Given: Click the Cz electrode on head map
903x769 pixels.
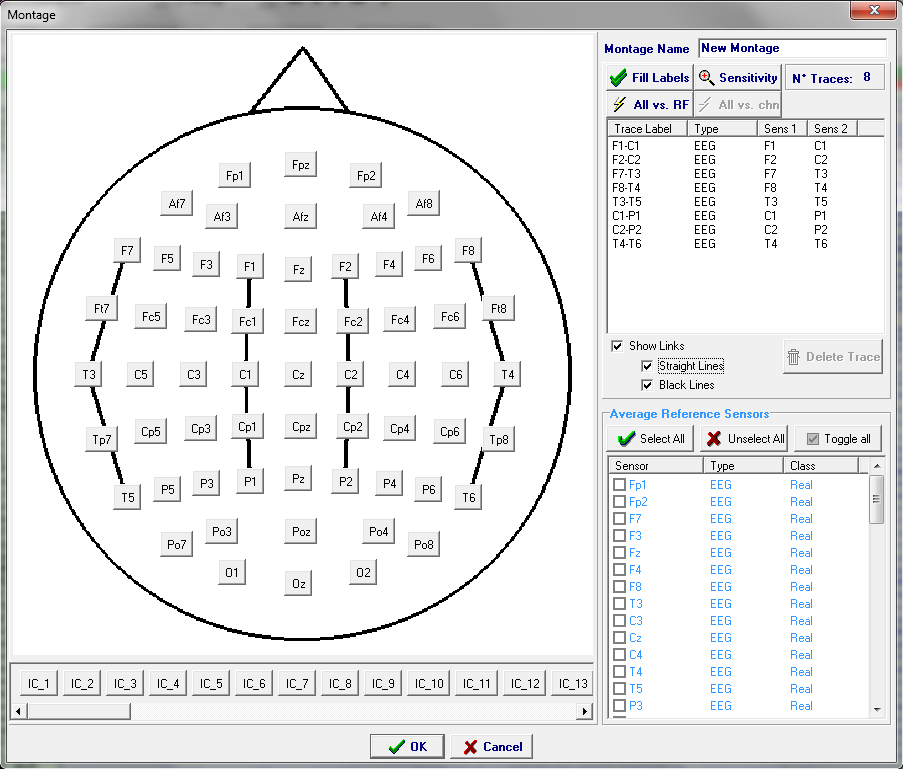Looking at the screenshot, I should tap(298, 374).
